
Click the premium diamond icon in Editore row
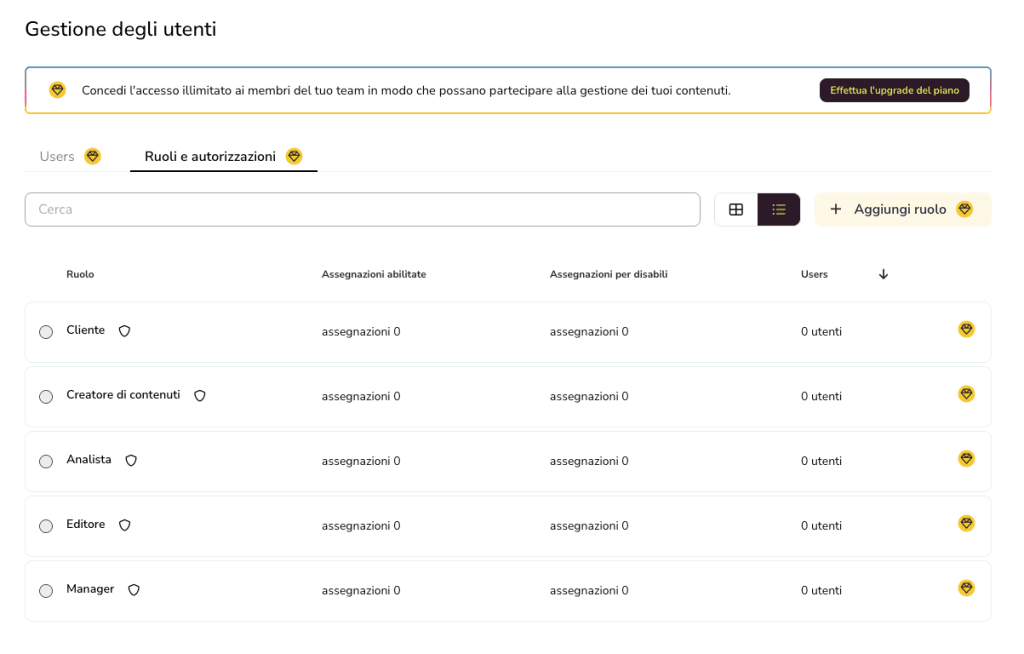point(966,523)
